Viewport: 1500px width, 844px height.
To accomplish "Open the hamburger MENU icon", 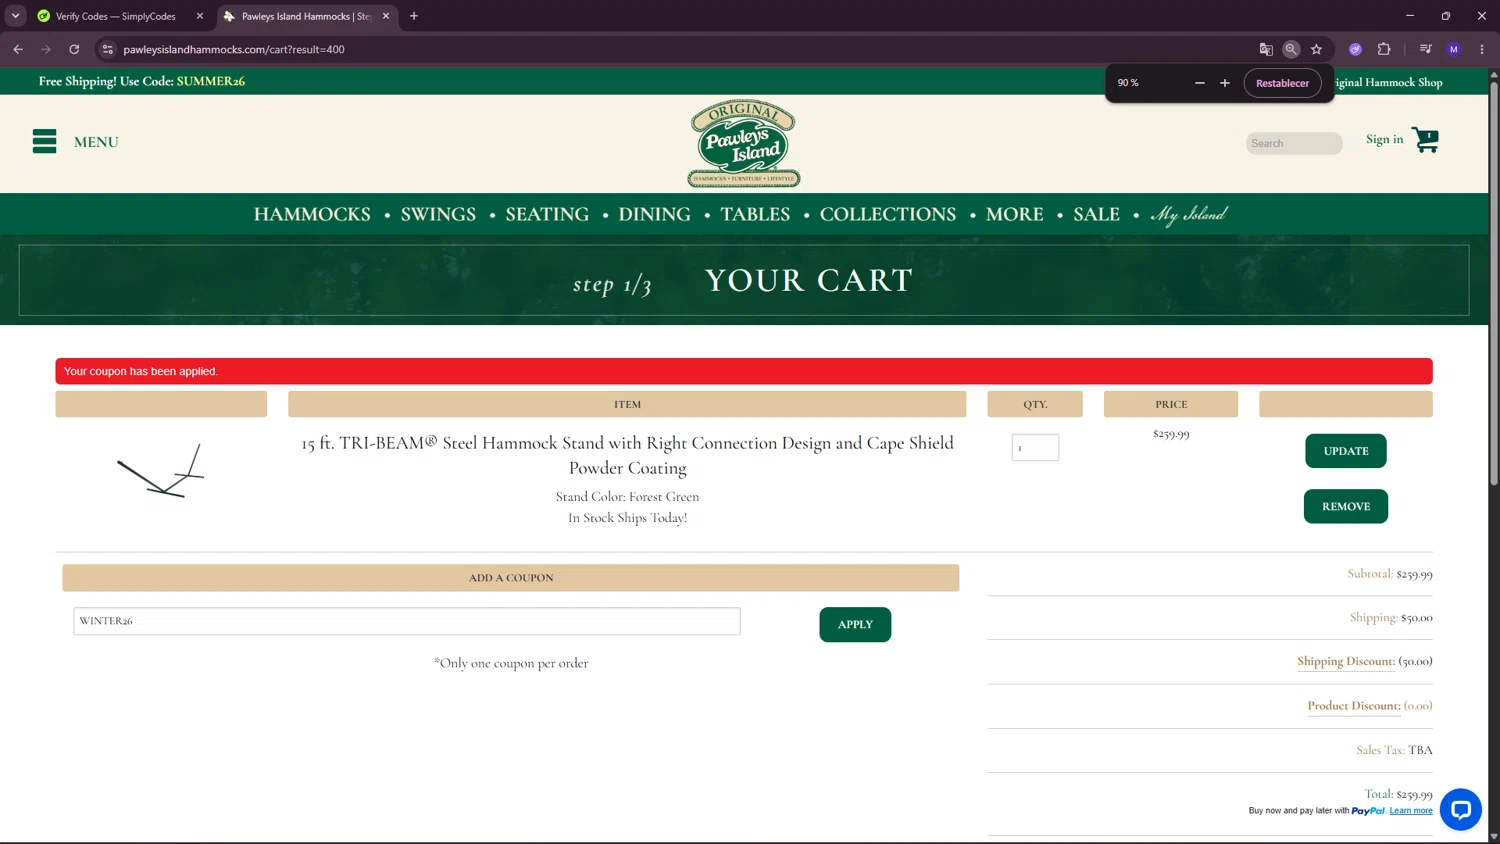I will [44, 141].
